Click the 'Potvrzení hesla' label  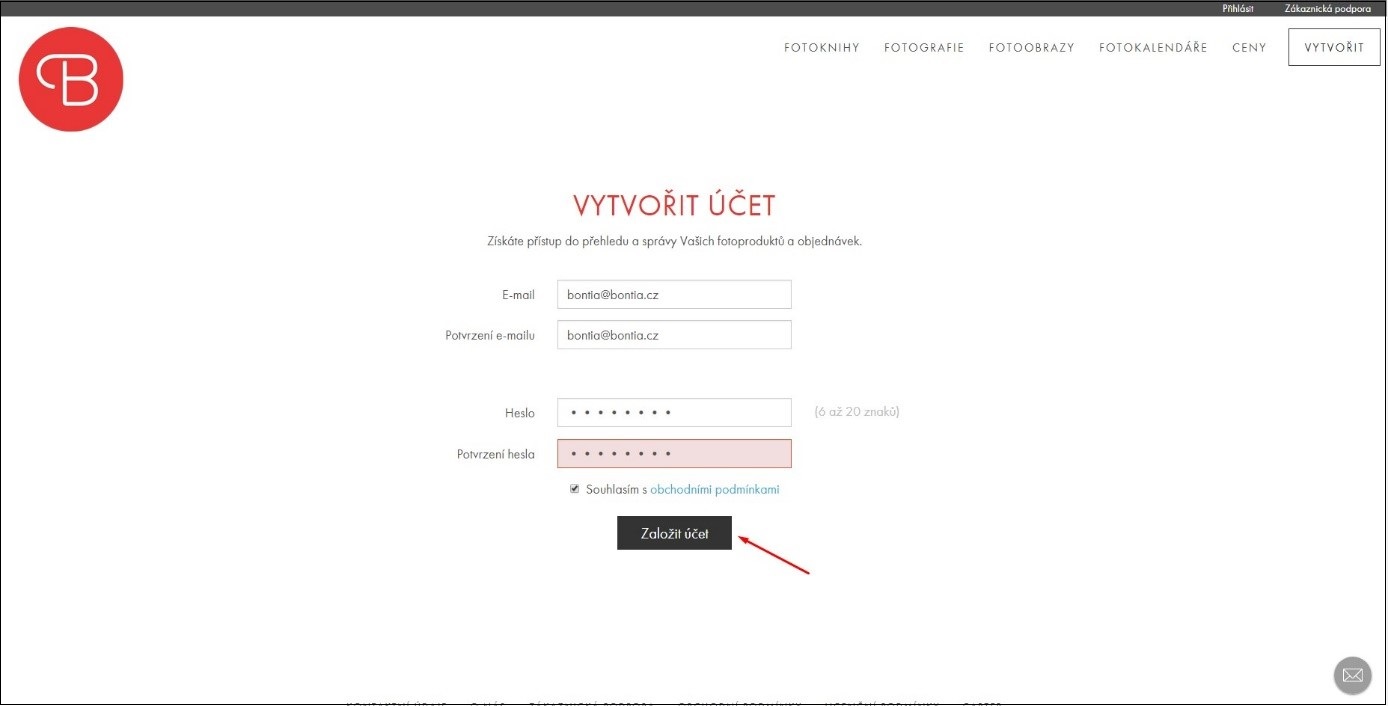click(x=496, y=454)
